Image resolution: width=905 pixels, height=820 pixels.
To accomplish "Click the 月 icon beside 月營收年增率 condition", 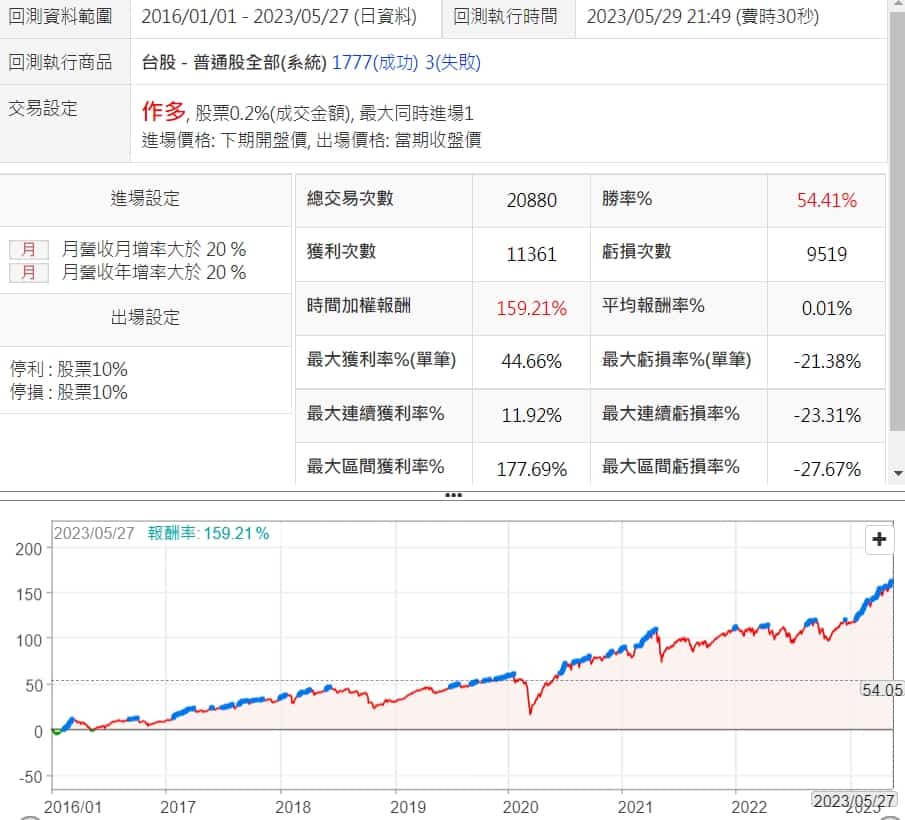I will tap(29, 272).
